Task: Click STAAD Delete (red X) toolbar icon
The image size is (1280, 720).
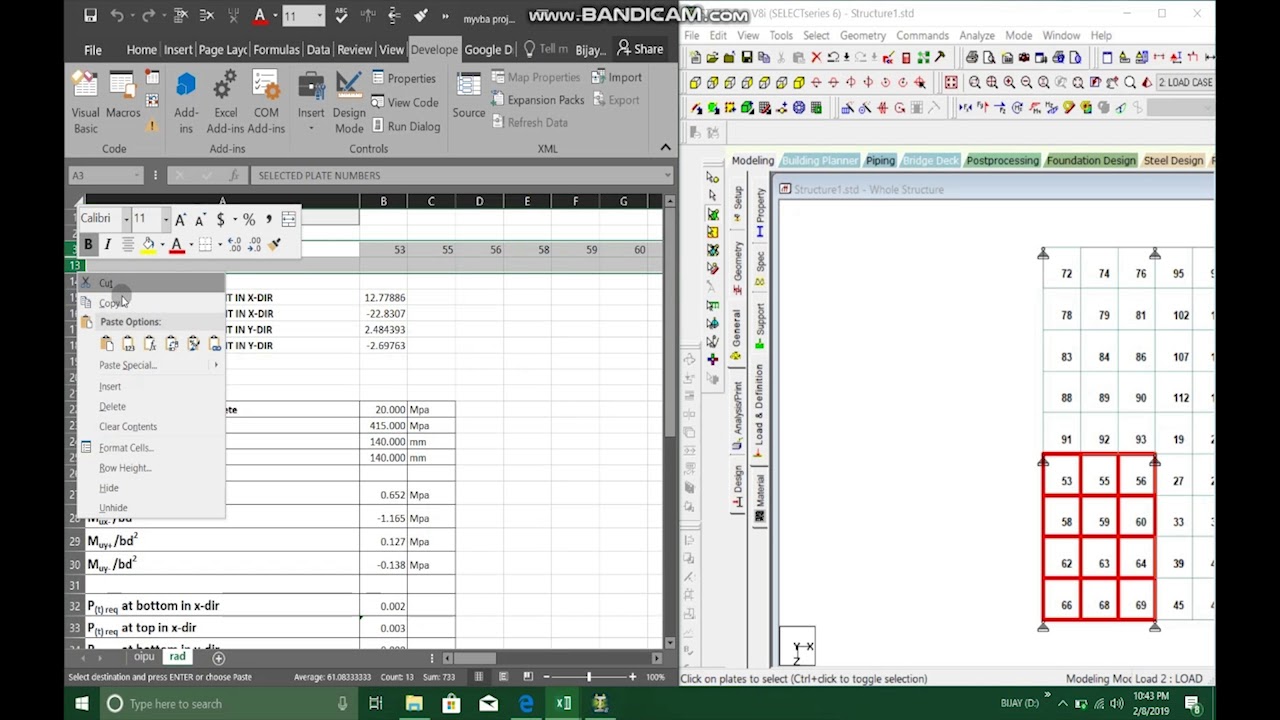Action: click(816, 58)
